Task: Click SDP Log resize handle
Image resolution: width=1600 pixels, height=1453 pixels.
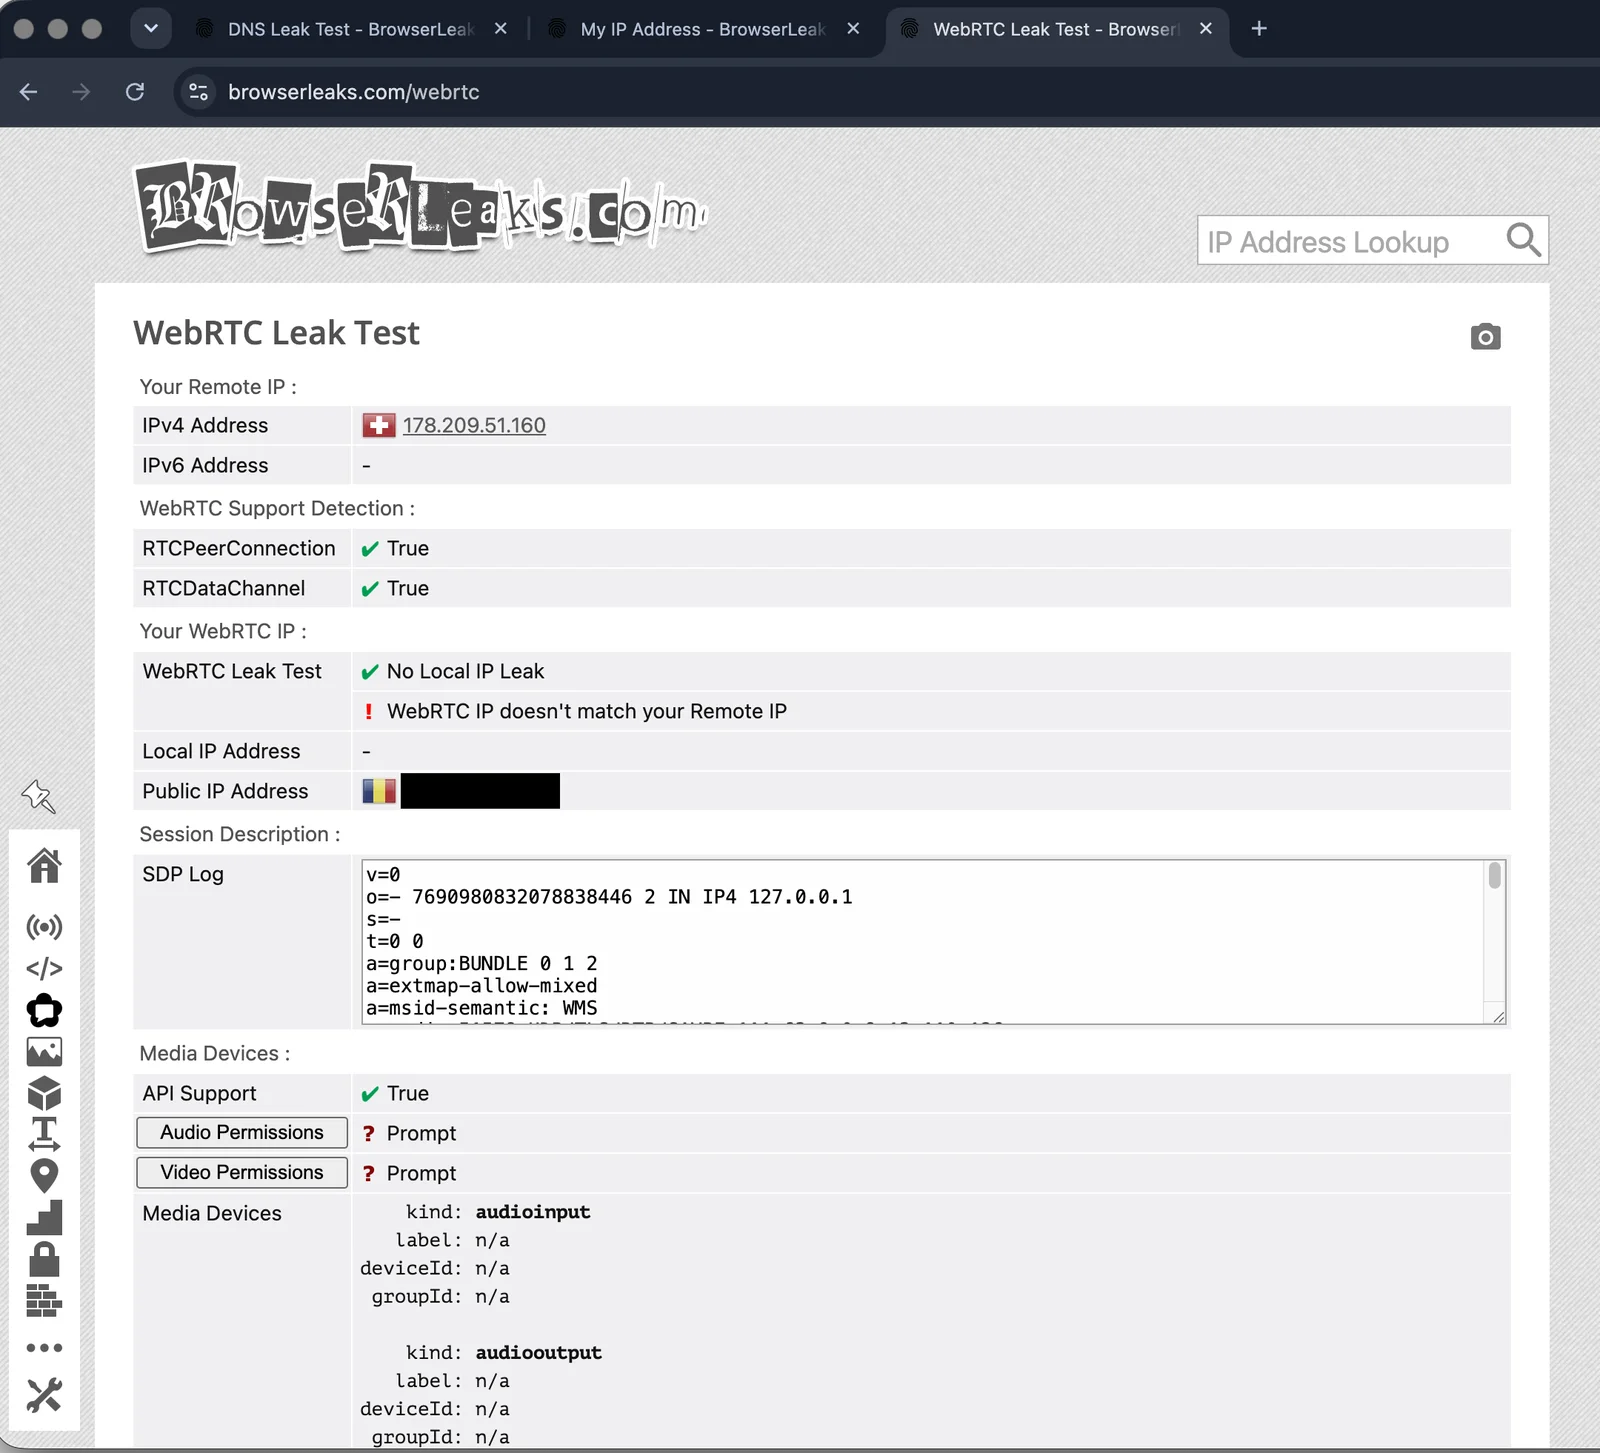Action: pyautogui.click(x=1497, y=1016)
